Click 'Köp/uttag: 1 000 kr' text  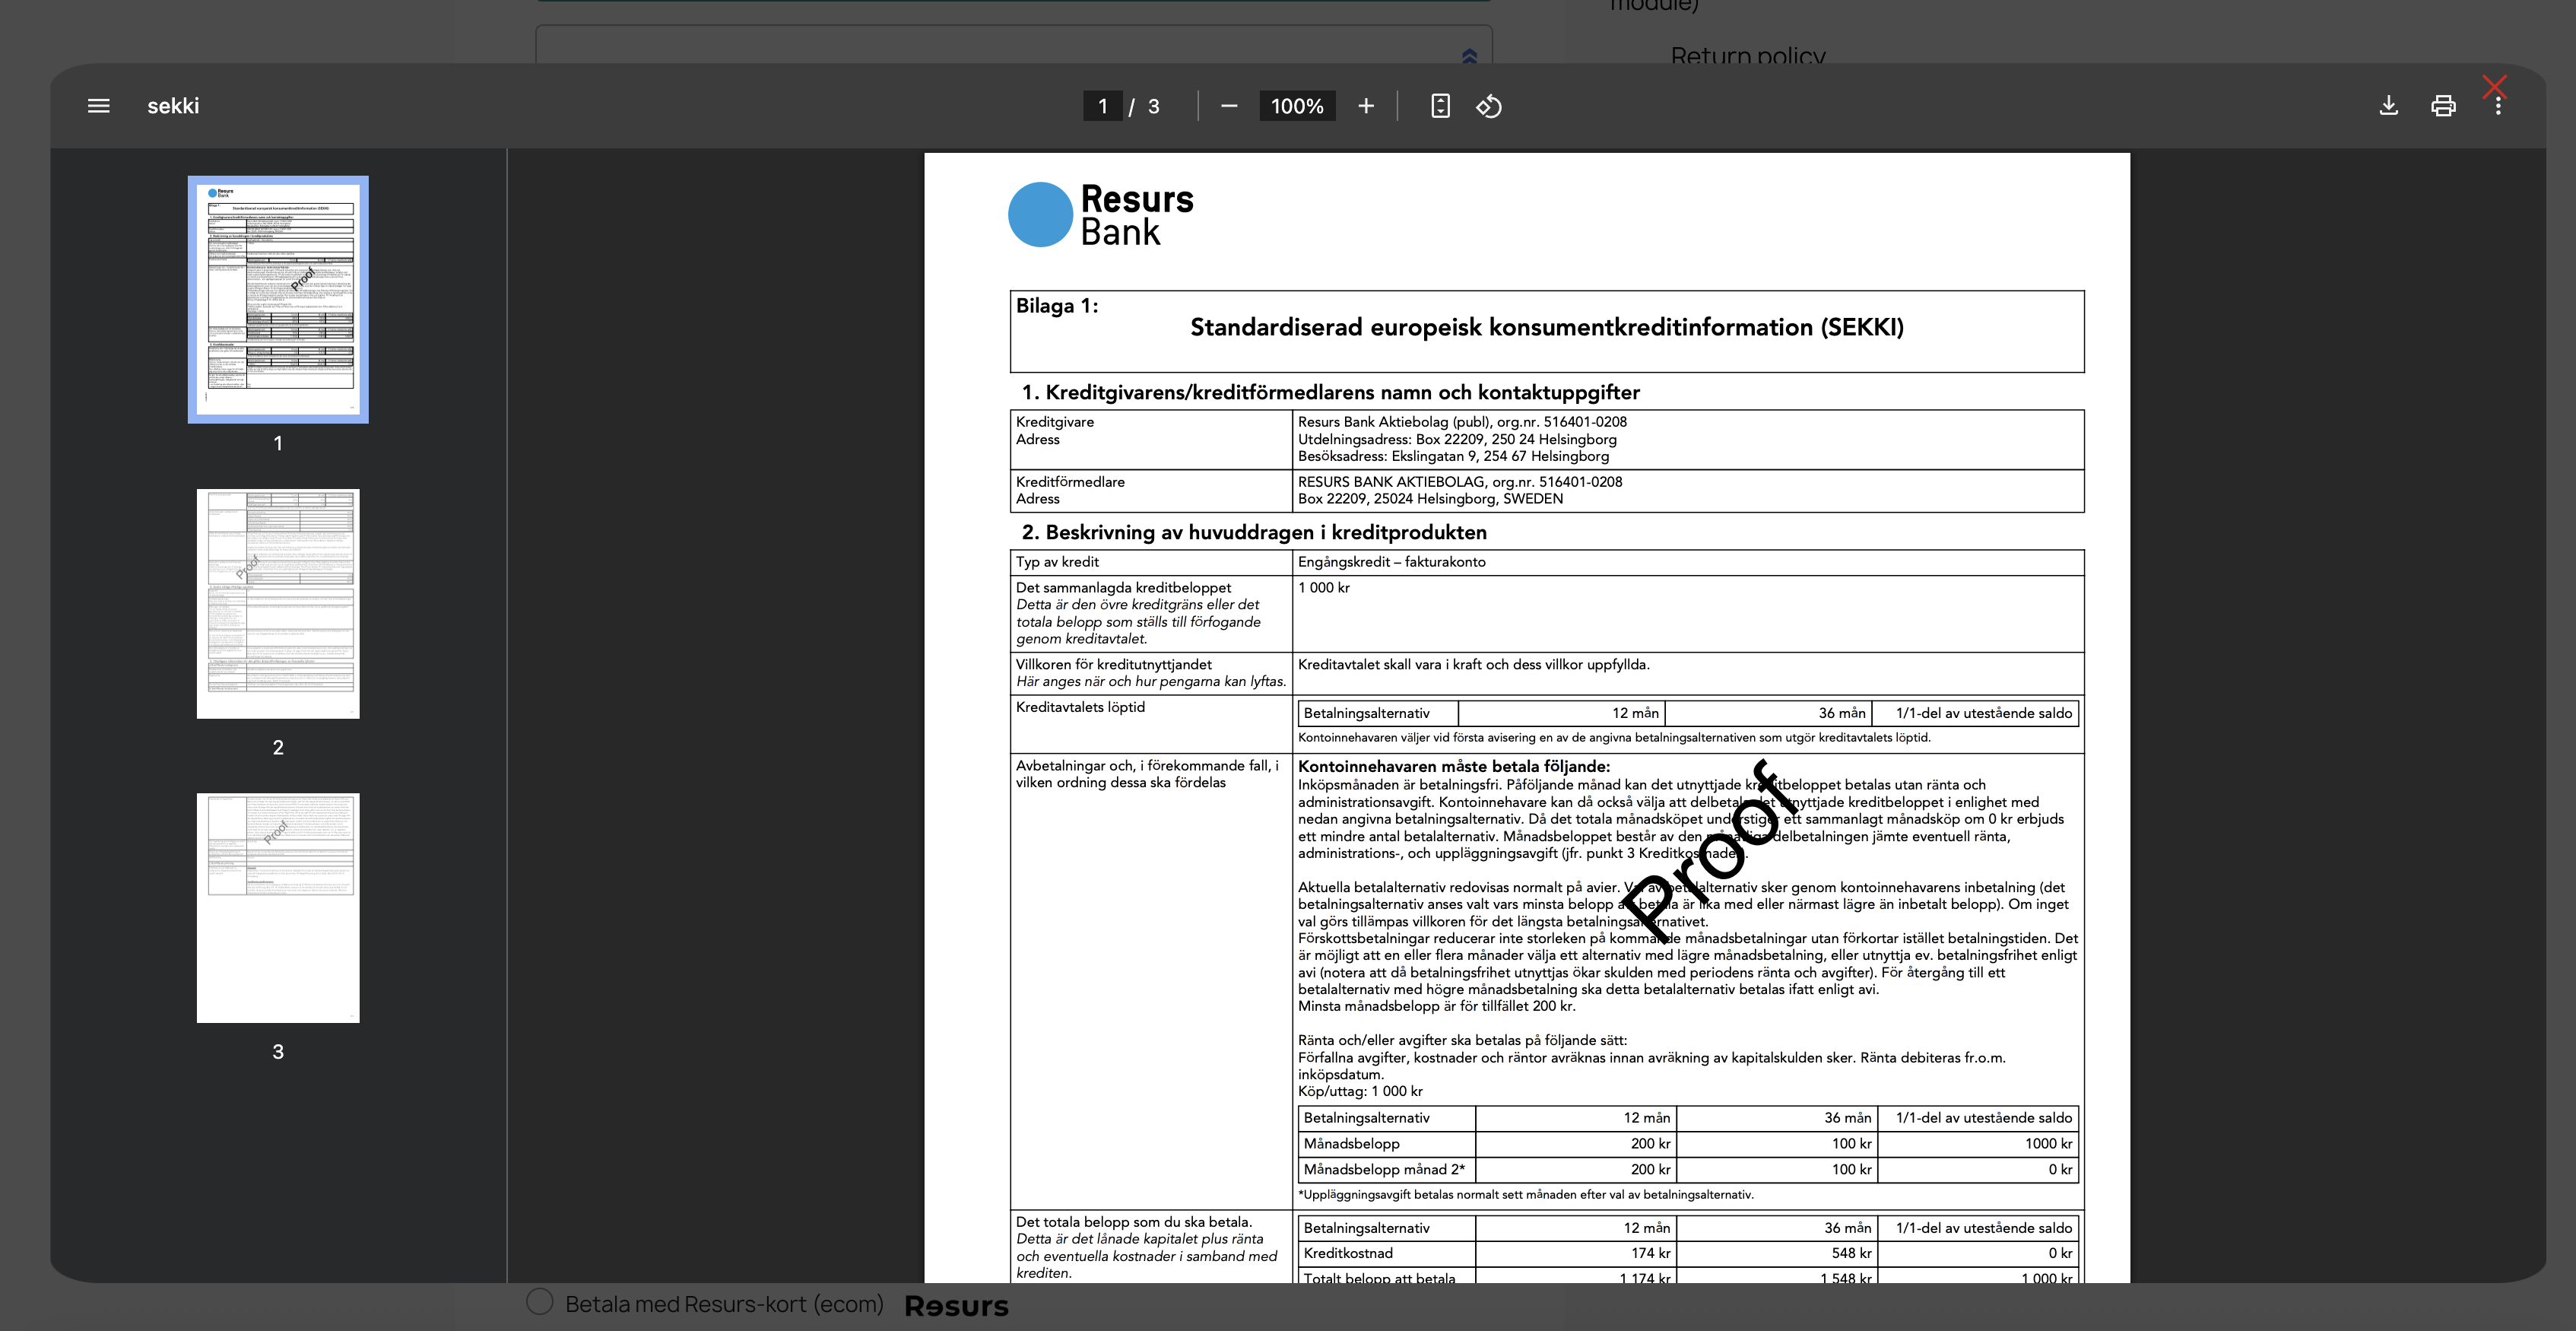(1360, 1091)
